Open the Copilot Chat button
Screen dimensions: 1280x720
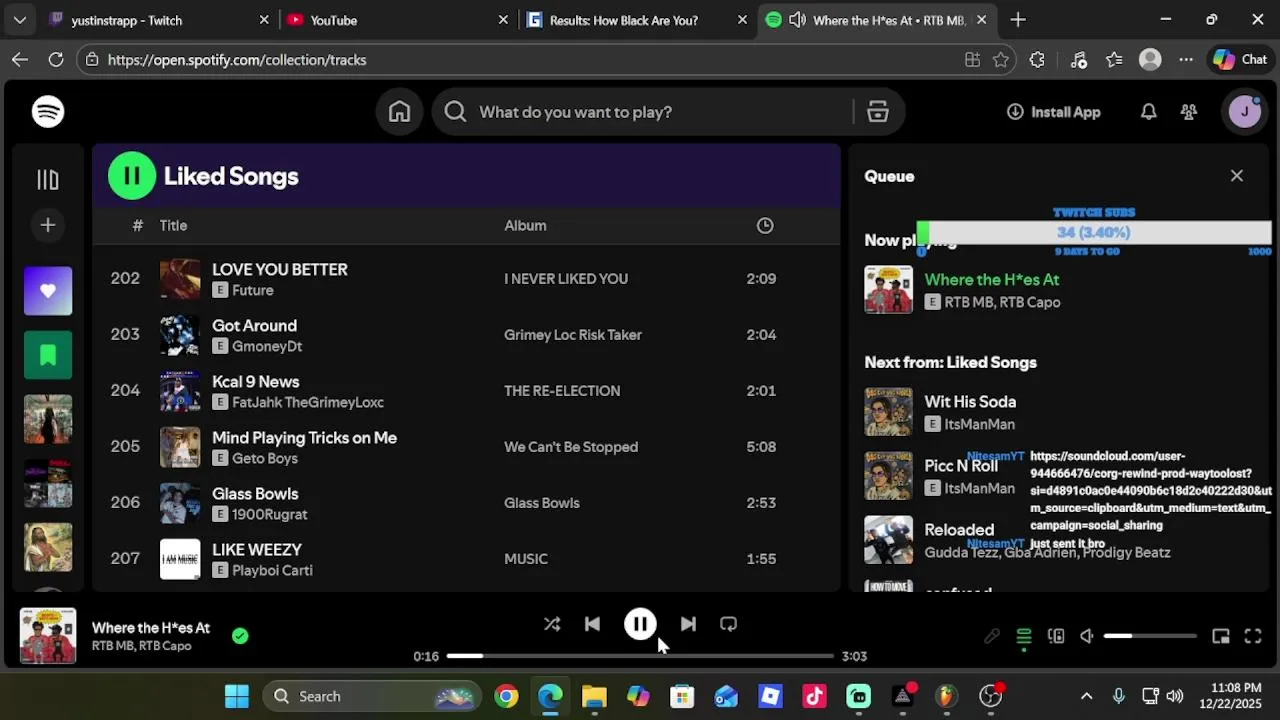point(1241,60)
